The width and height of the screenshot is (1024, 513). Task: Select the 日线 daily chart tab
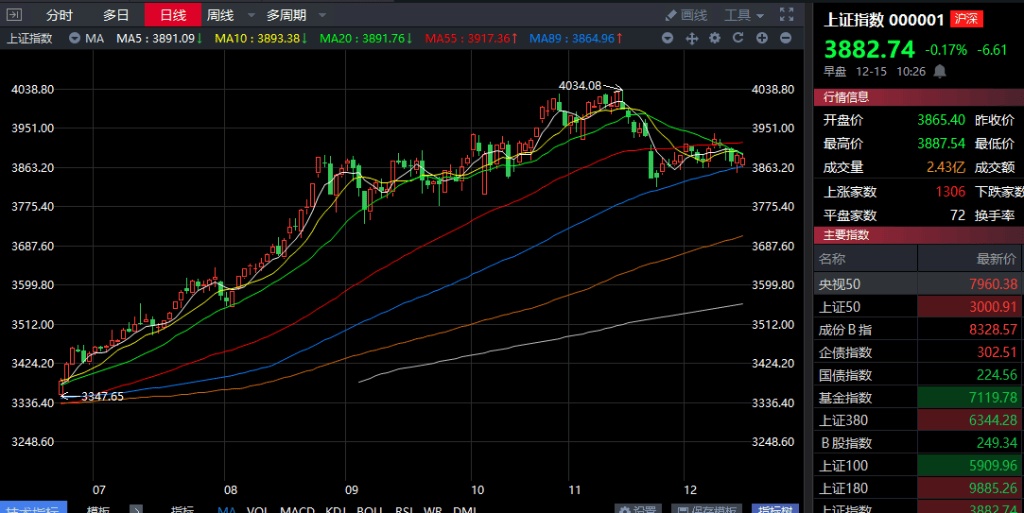(173, 15)
